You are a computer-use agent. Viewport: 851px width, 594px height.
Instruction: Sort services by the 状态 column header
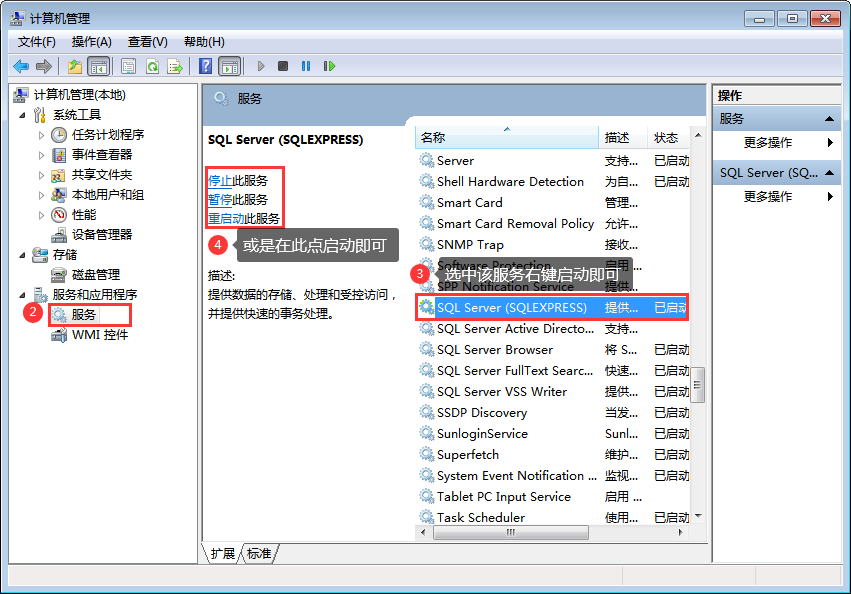click(669, 138)
